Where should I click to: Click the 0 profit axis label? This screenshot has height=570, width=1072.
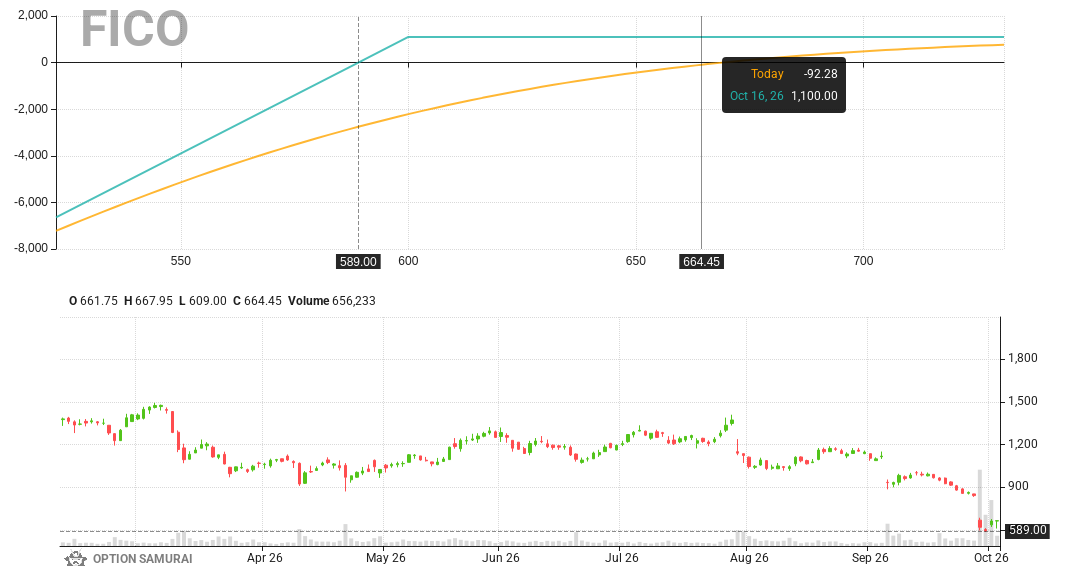click(x=44, y=62)
